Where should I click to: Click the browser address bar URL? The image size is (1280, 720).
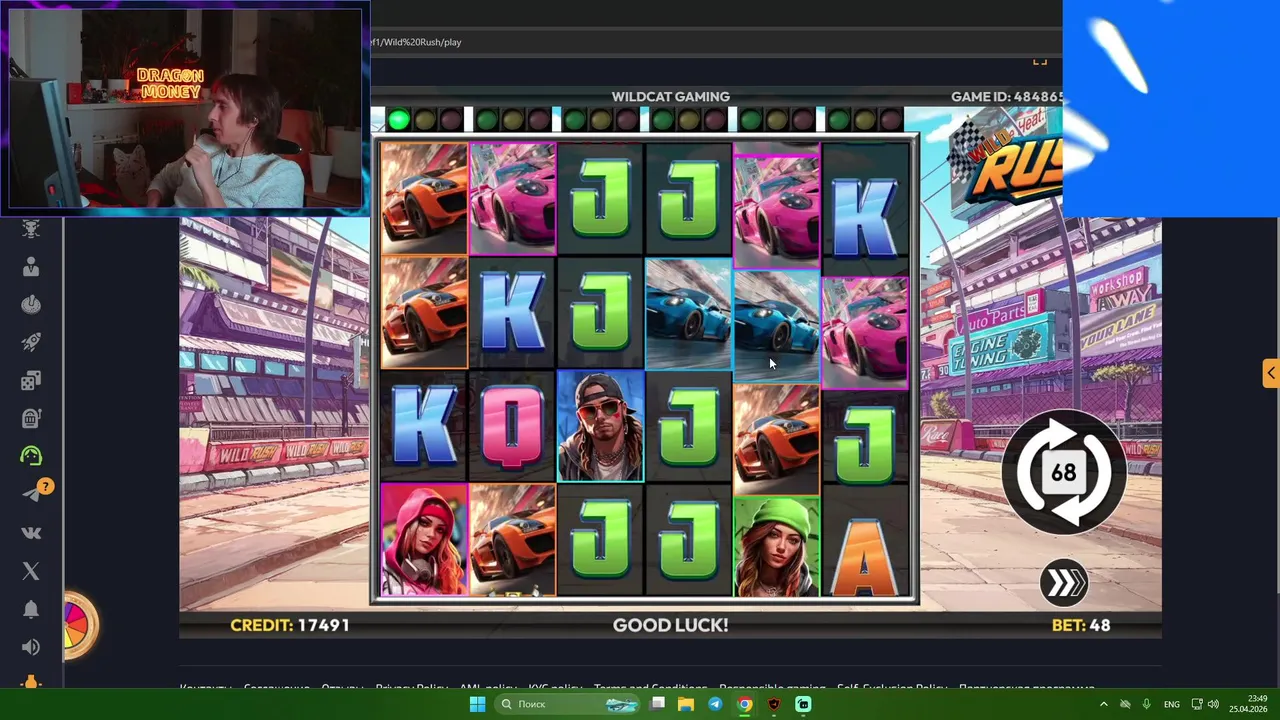tap(415, 42)
